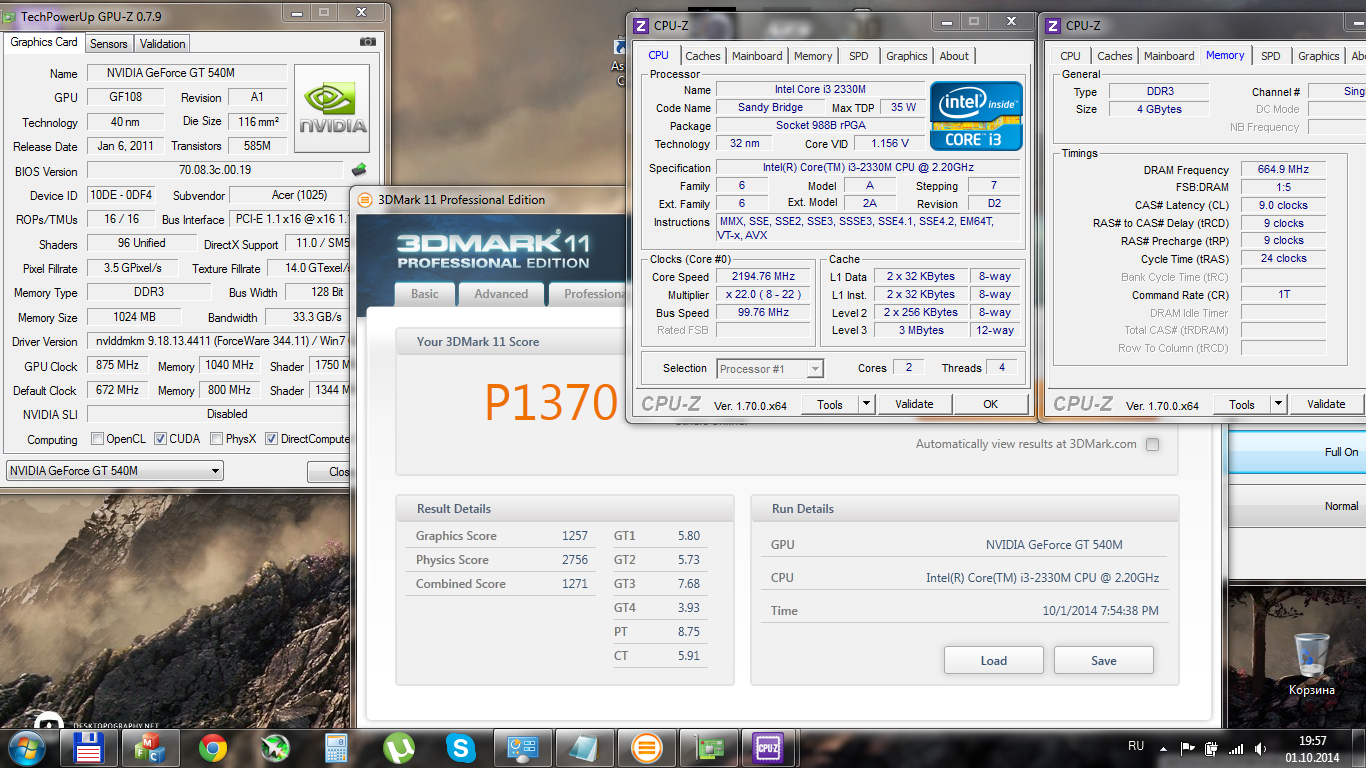Image resolution: width=1366 pixels, height=768 pixels.
Task: Click Validate in CPU-Z CPU window
Action: point(914,404)
